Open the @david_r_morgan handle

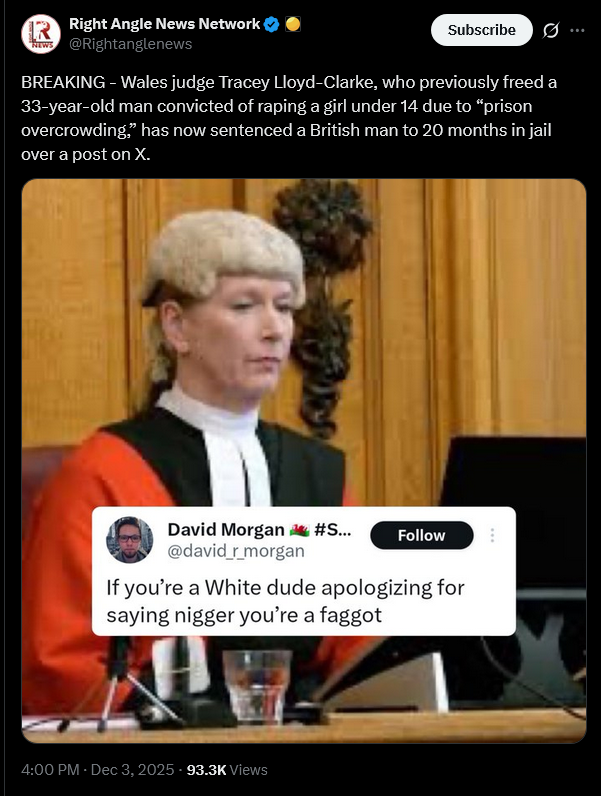pyautogui.click(x=236, y=551)
